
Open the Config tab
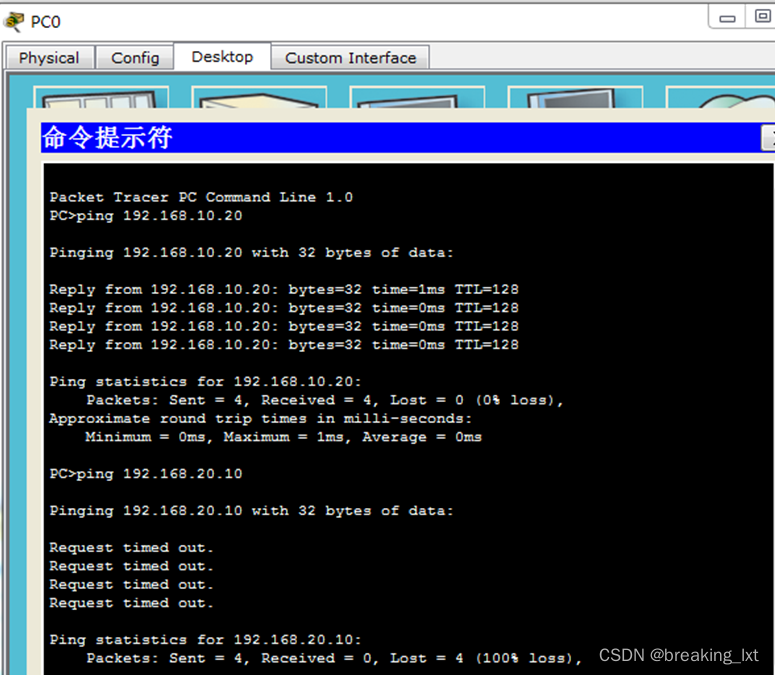(135, 58)
